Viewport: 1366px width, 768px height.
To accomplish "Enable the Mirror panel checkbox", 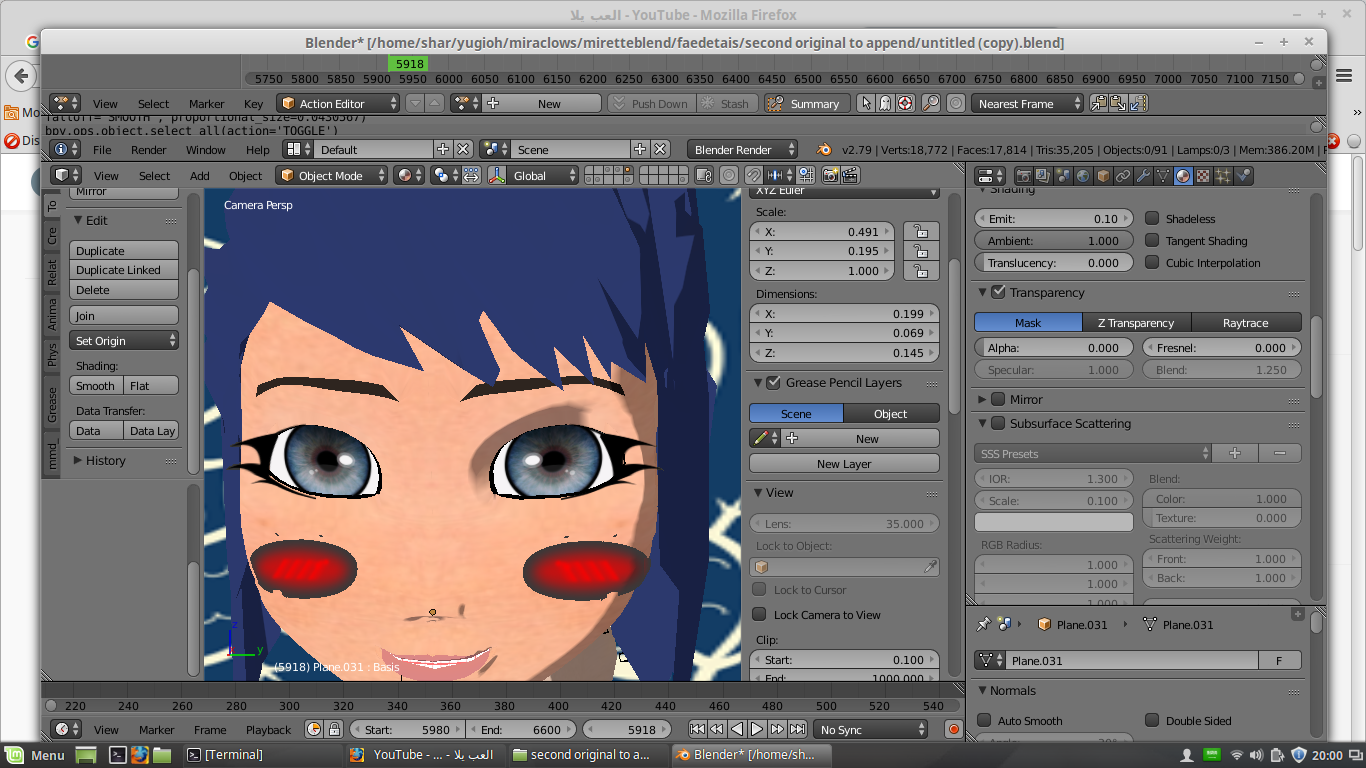I will click(998, 399).
